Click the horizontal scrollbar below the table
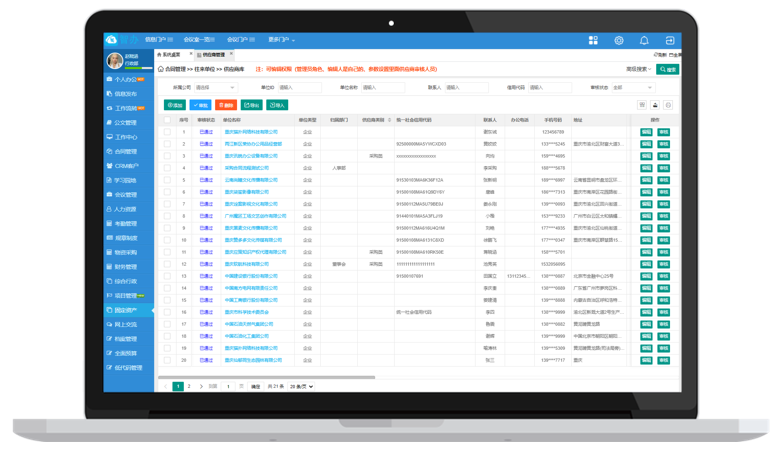Image resolution: width=780 pixels, height=452 pixels. coord(270,378)
